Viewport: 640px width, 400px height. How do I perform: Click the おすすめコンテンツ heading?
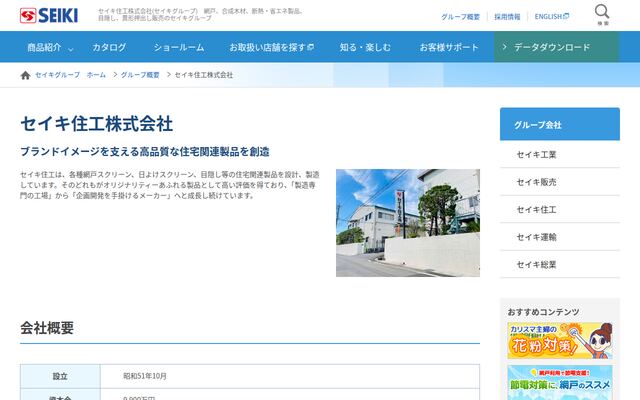coord(543,312)
